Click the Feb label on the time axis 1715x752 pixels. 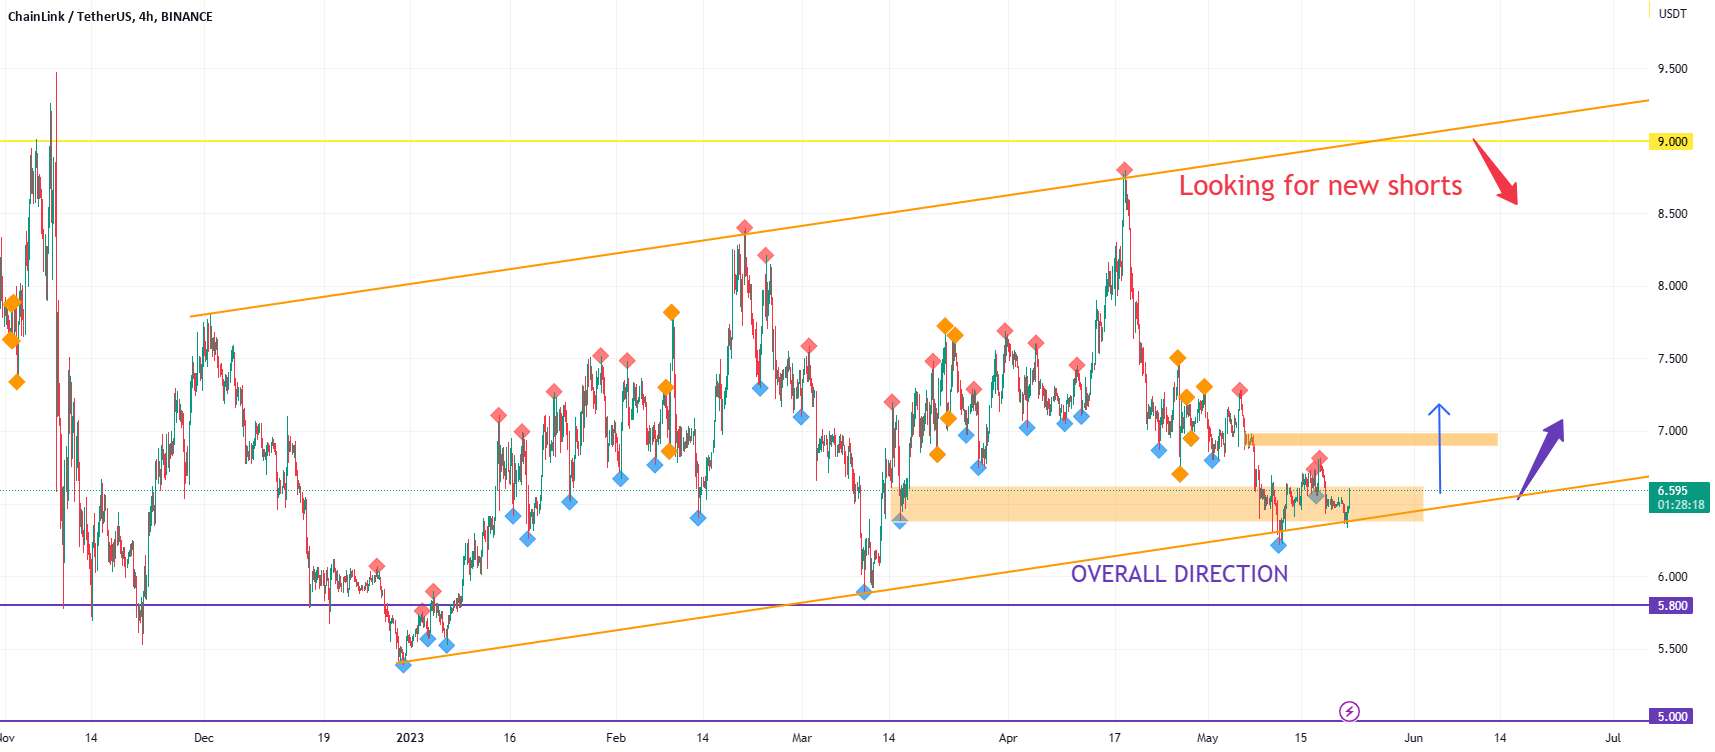(616, 738)
